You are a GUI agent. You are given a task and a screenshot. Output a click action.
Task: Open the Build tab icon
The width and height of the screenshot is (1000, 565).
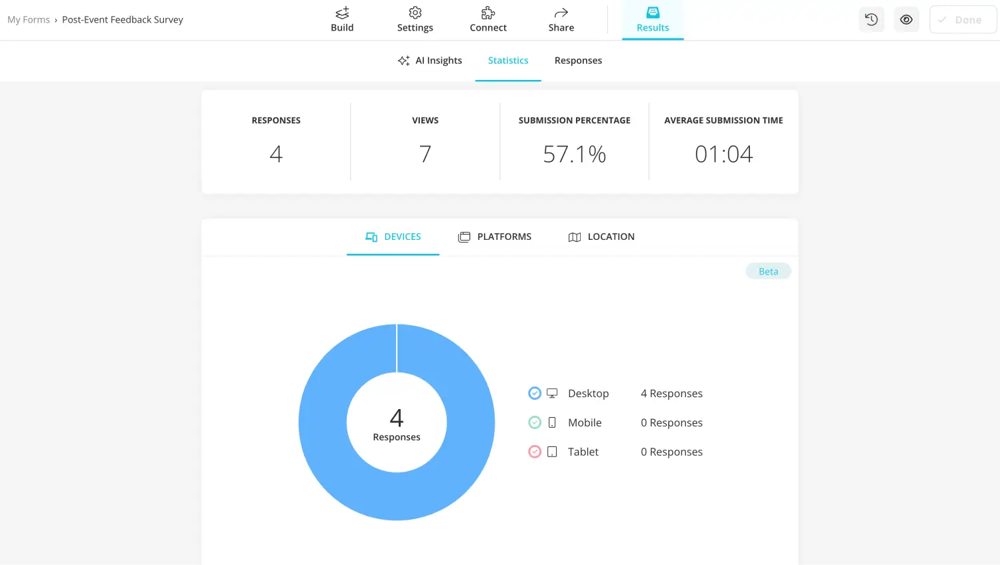coord(342,13)
